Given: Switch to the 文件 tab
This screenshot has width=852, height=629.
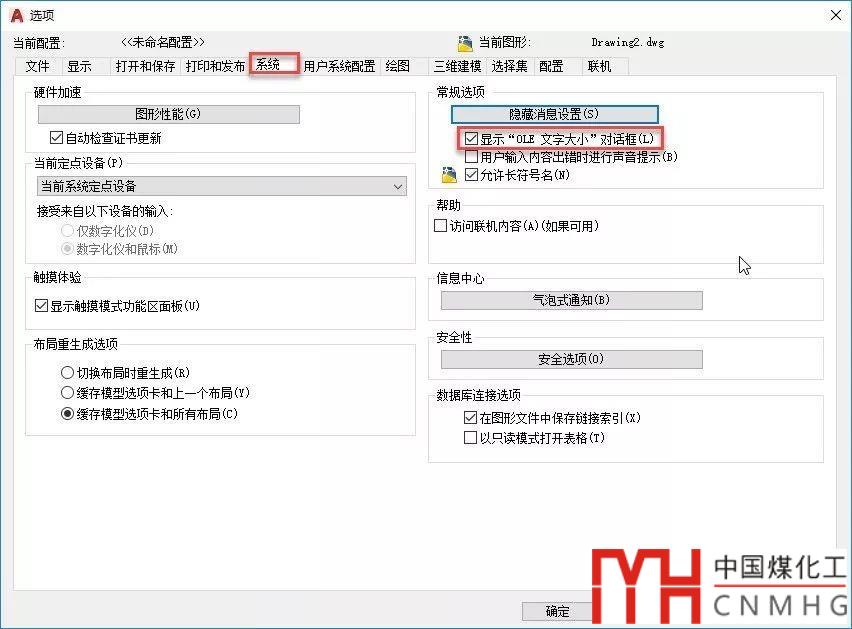Looking at the screenshot, I should click(x=37, y=66).
